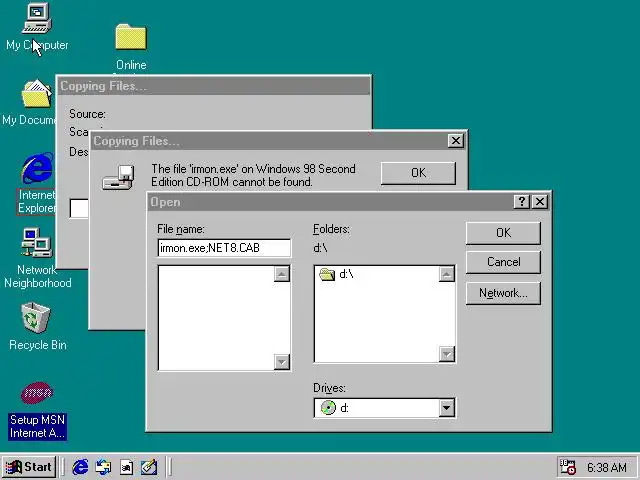Close the Copying Files error dialog
The width and height of the screenshot is (640, 480).
coord(456,141)
